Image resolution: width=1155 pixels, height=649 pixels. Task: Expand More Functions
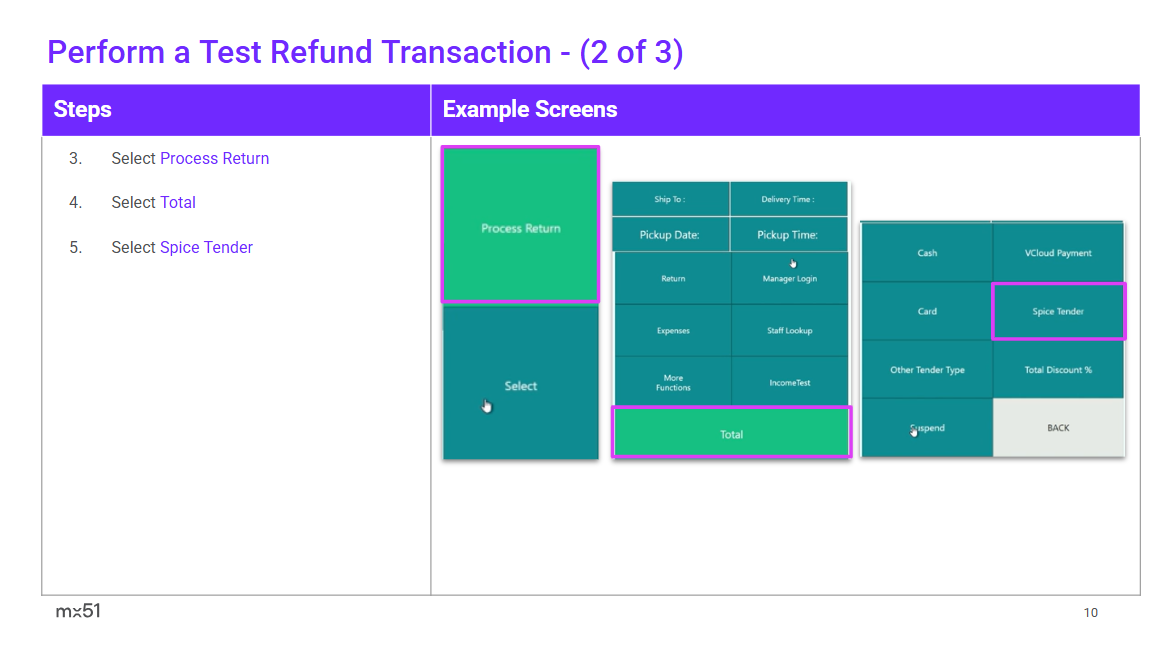pos(673,382)
